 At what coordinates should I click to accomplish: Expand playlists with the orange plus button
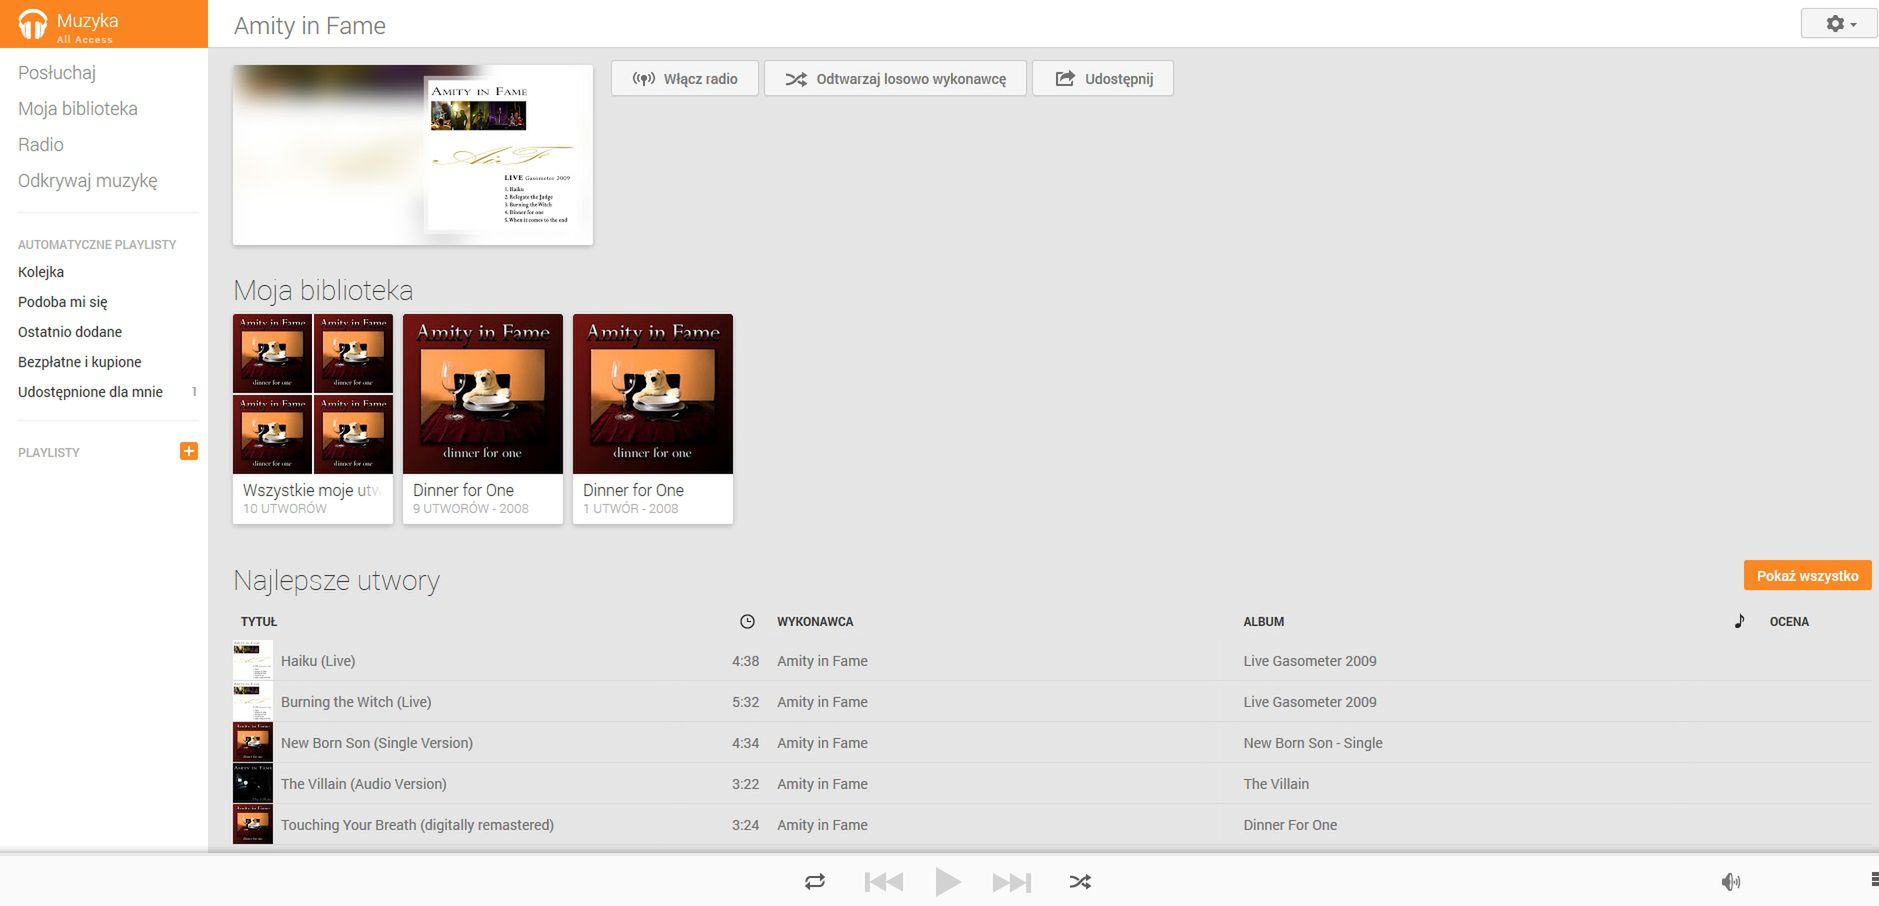tap(188, 451)
